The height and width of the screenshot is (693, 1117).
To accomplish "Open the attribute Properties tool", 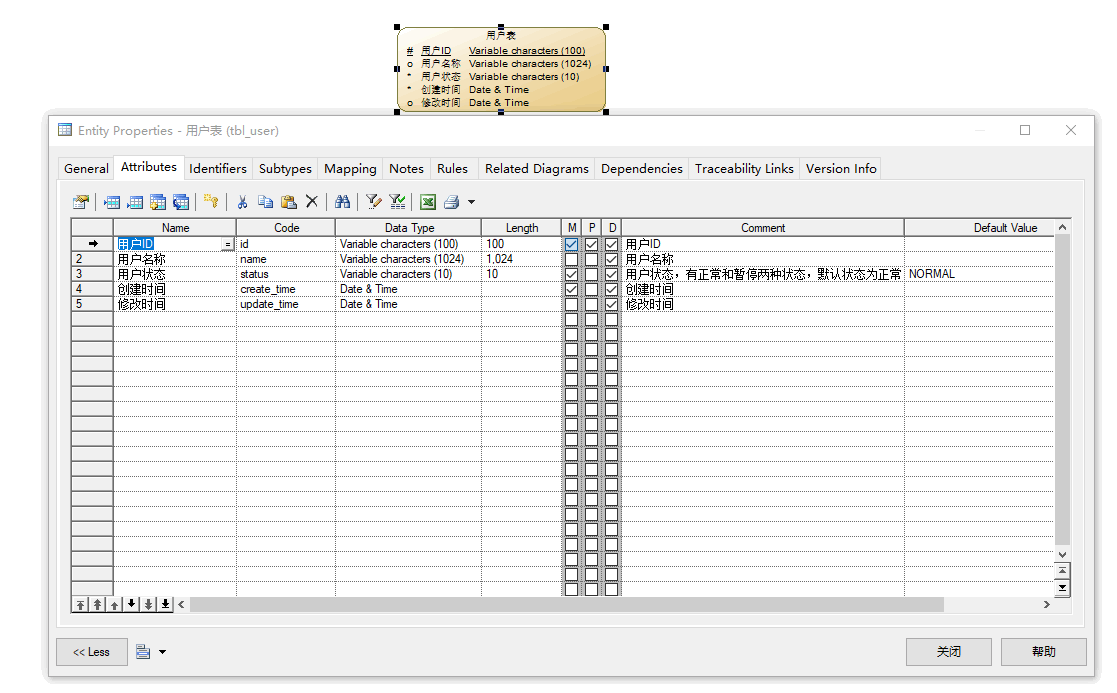I will coord(81,202).
